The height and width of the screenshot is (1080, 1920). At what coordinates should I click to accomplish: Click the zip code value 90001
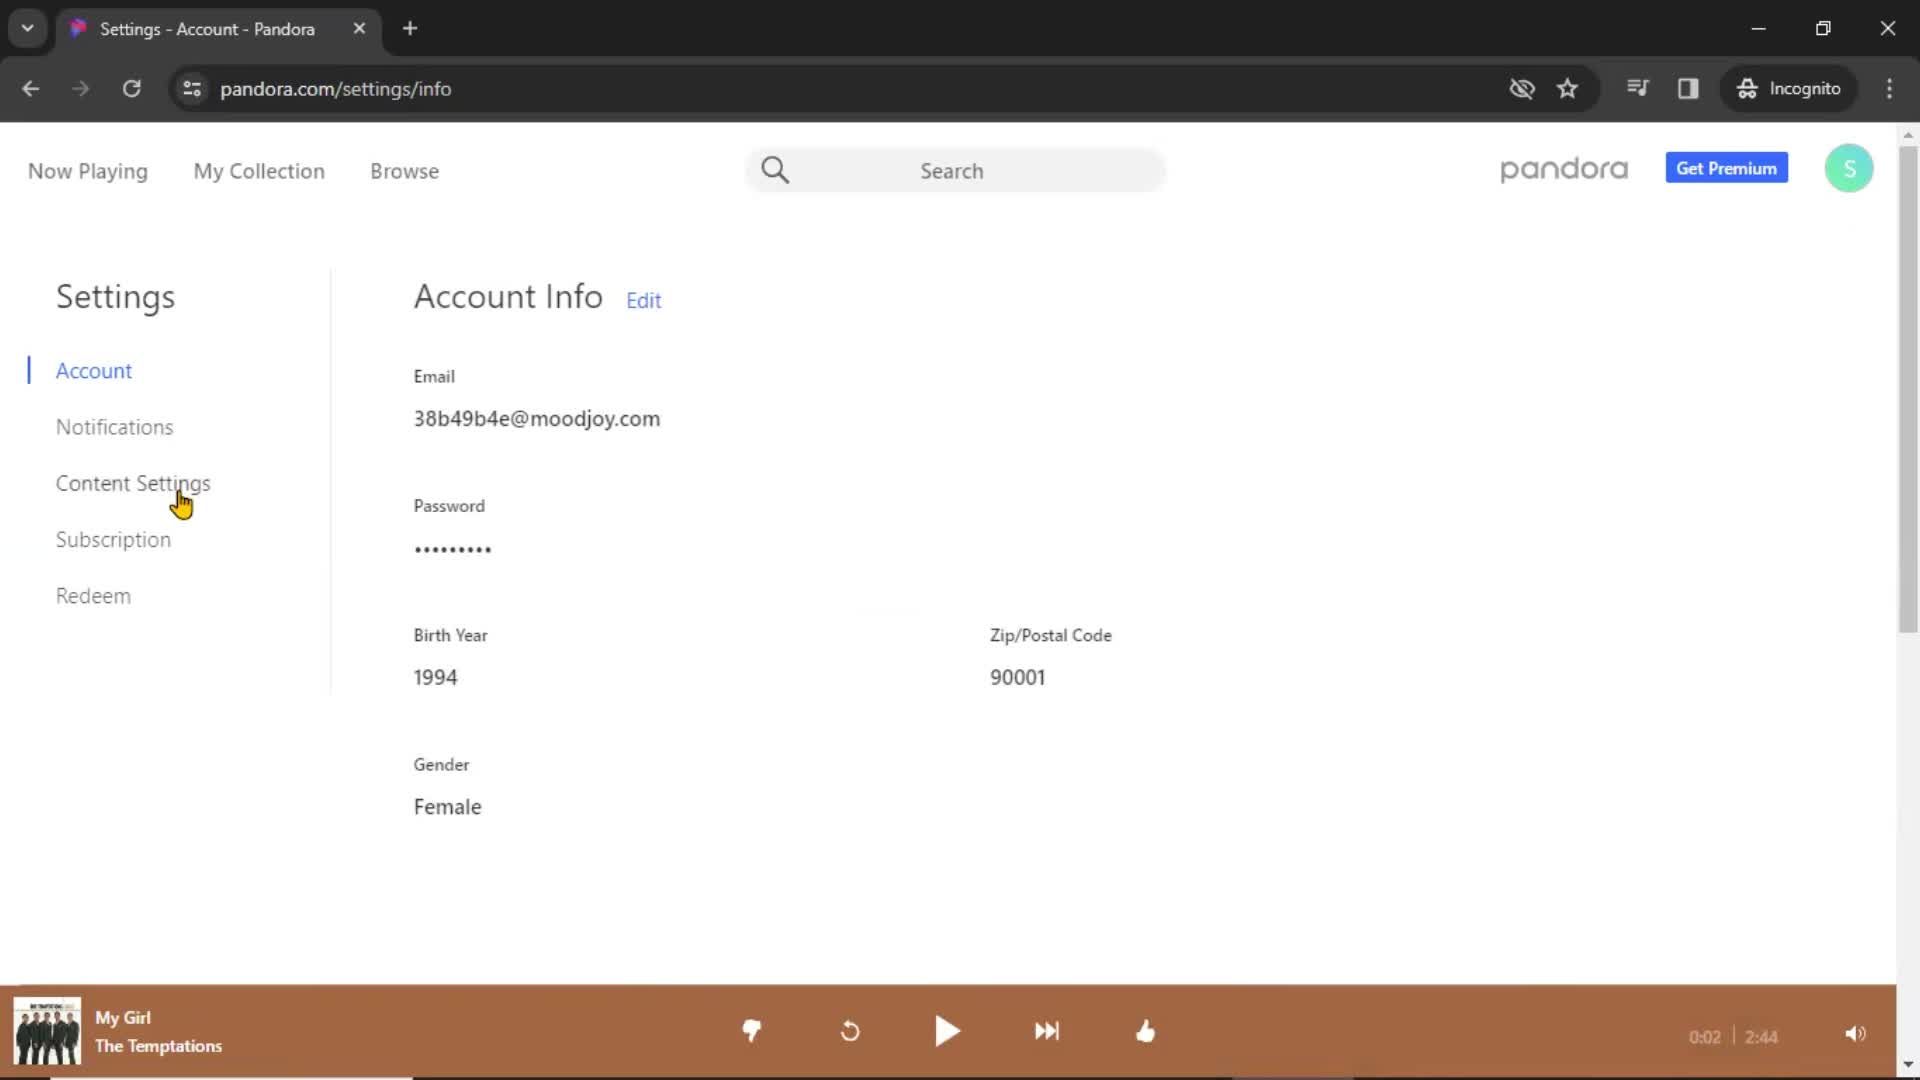[x=1017, y=678]
